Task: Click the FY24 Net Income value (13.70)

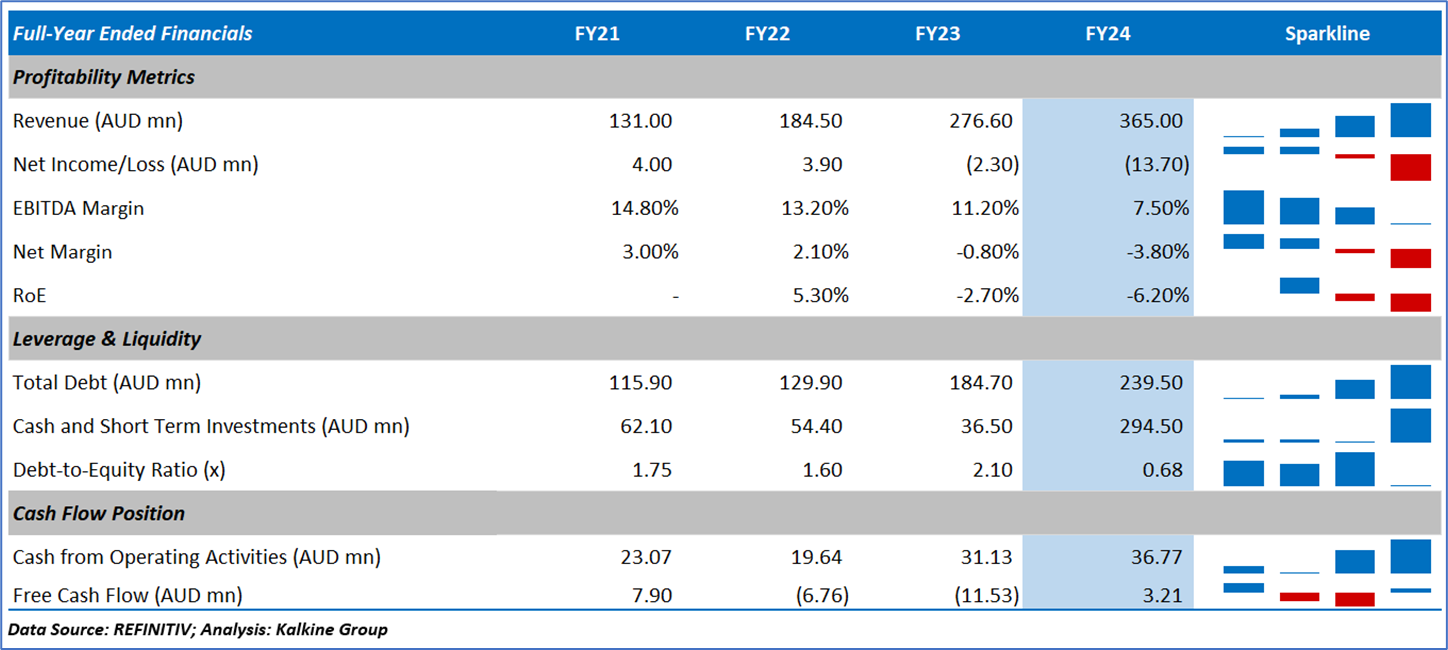Action: click(x=1150, y=165)
